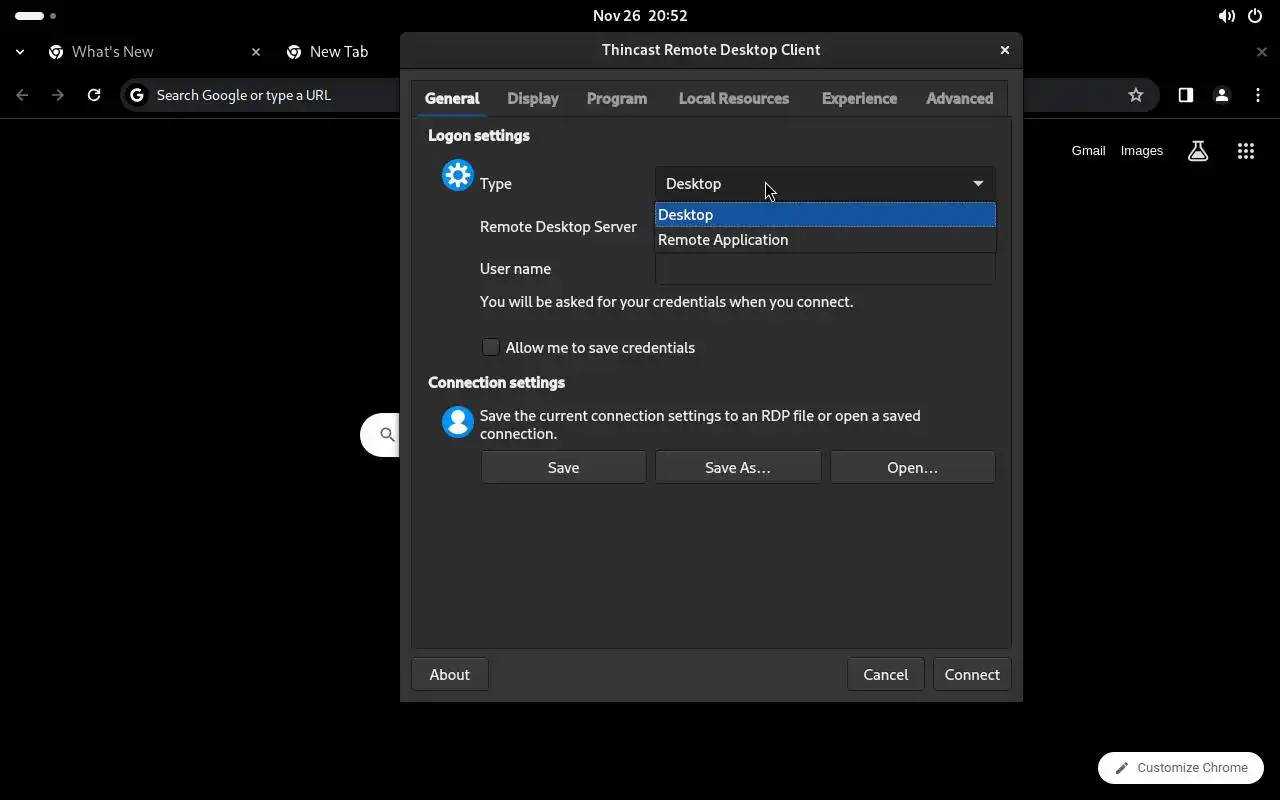Switch to the New Tab browser tab
The image size is (1280, 800).
coord(338,52)
